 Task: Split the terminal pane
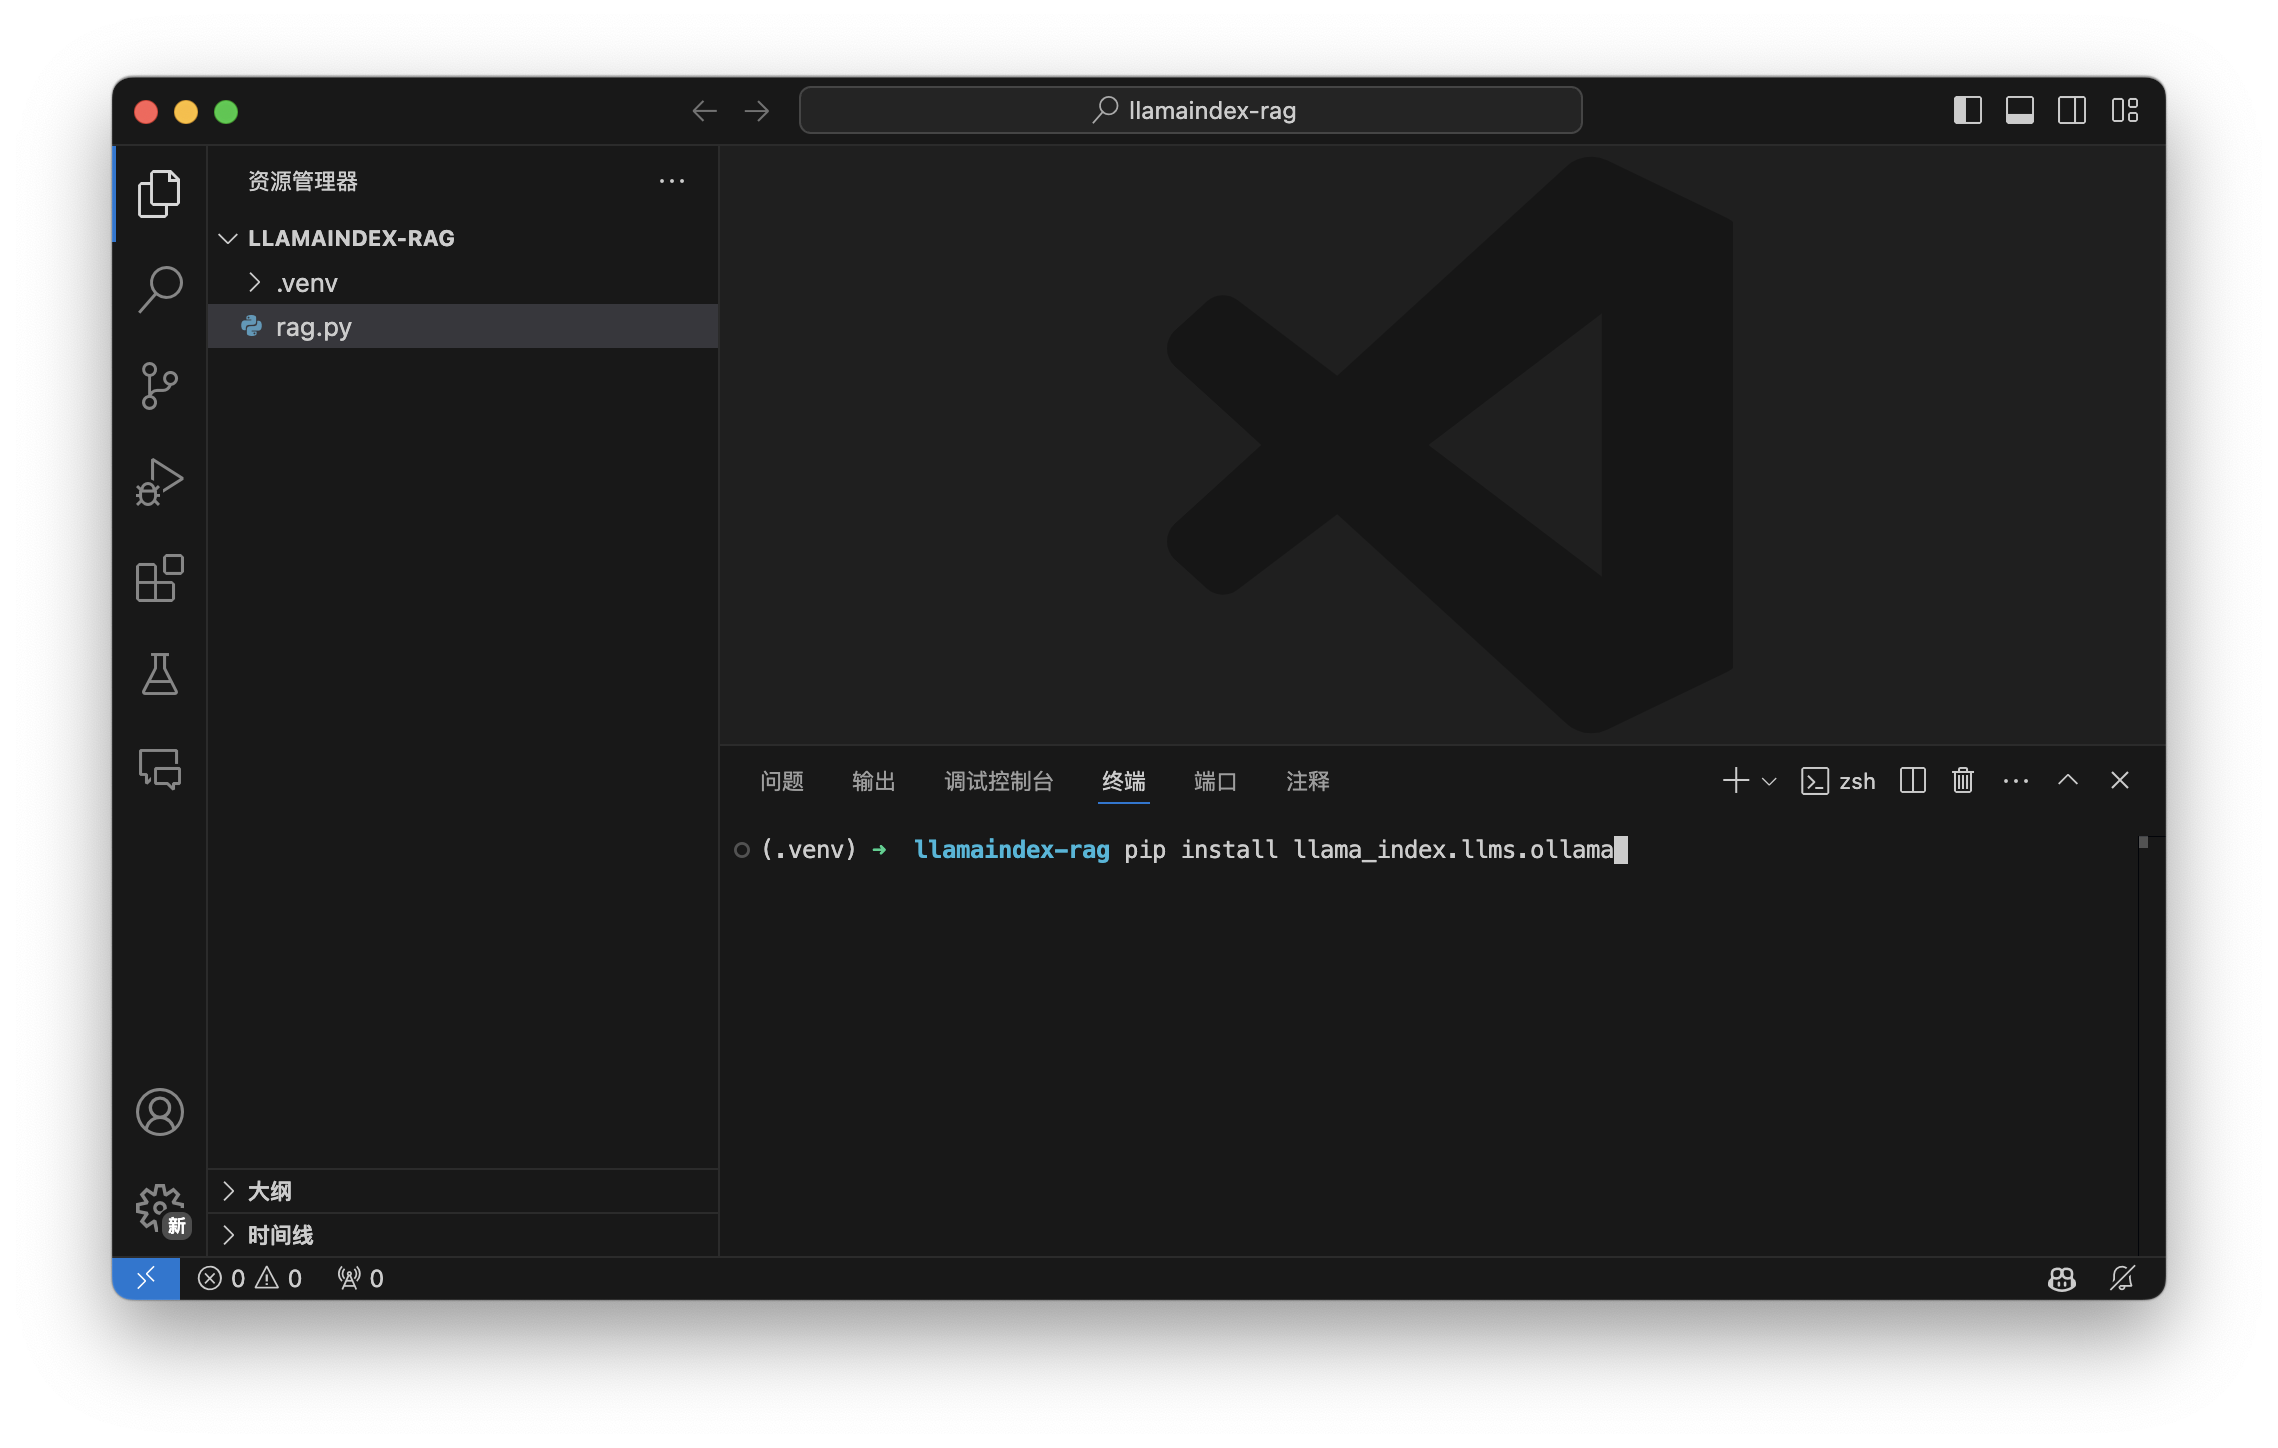pos(1912,781)
